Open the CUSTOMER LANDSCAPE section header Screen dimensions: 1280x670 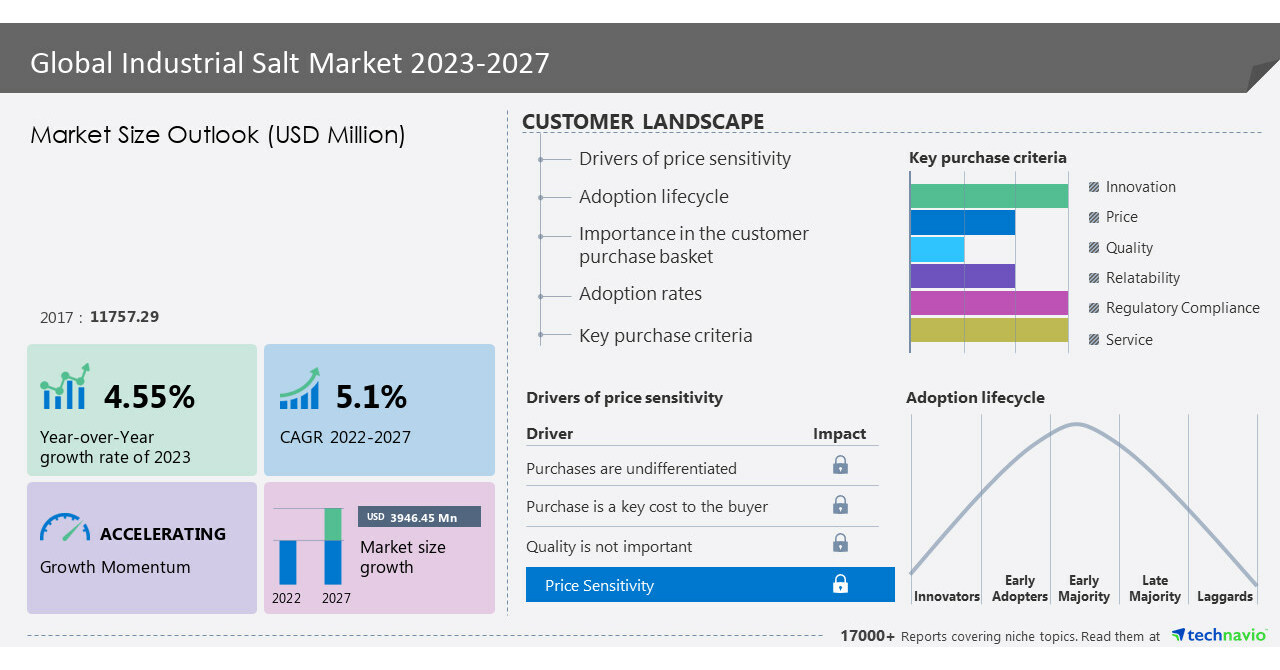[x=643, y=121]
